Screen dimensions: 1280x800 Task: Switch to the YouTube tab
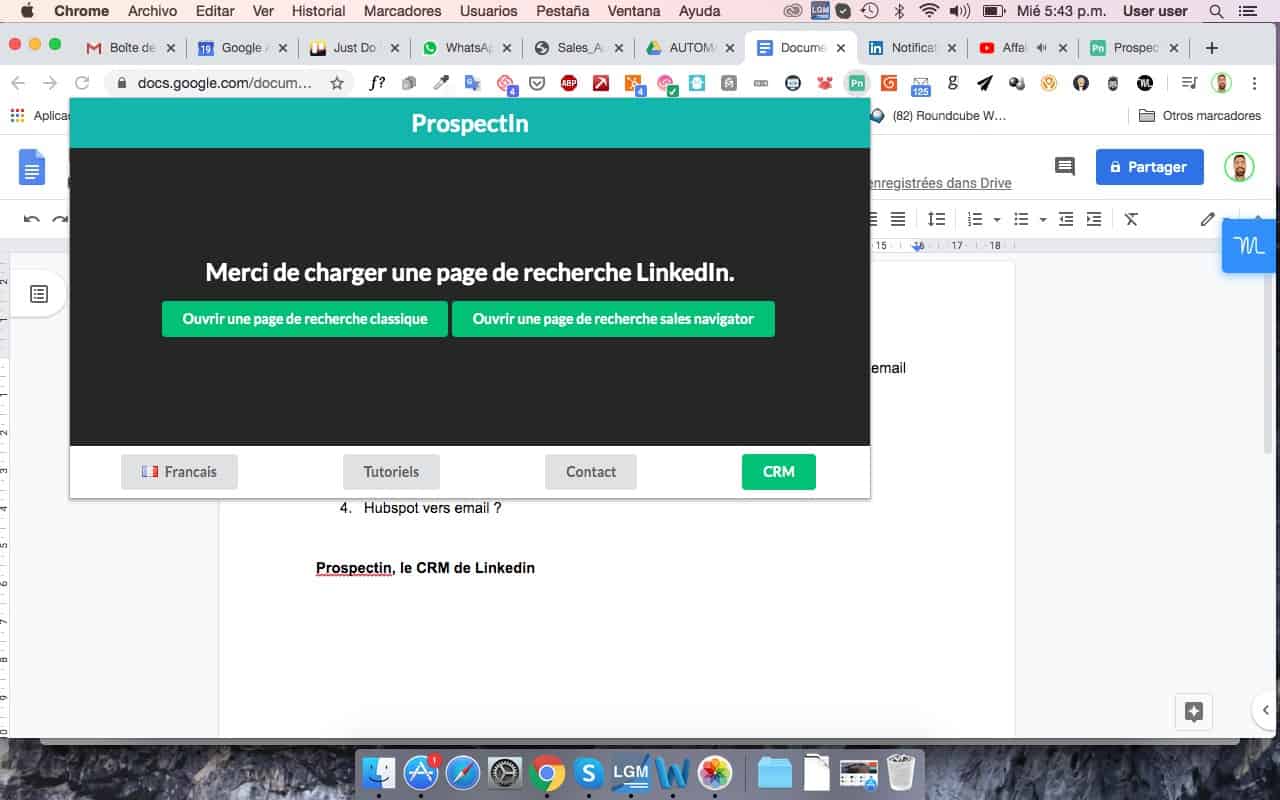(x=1025, y=47)
